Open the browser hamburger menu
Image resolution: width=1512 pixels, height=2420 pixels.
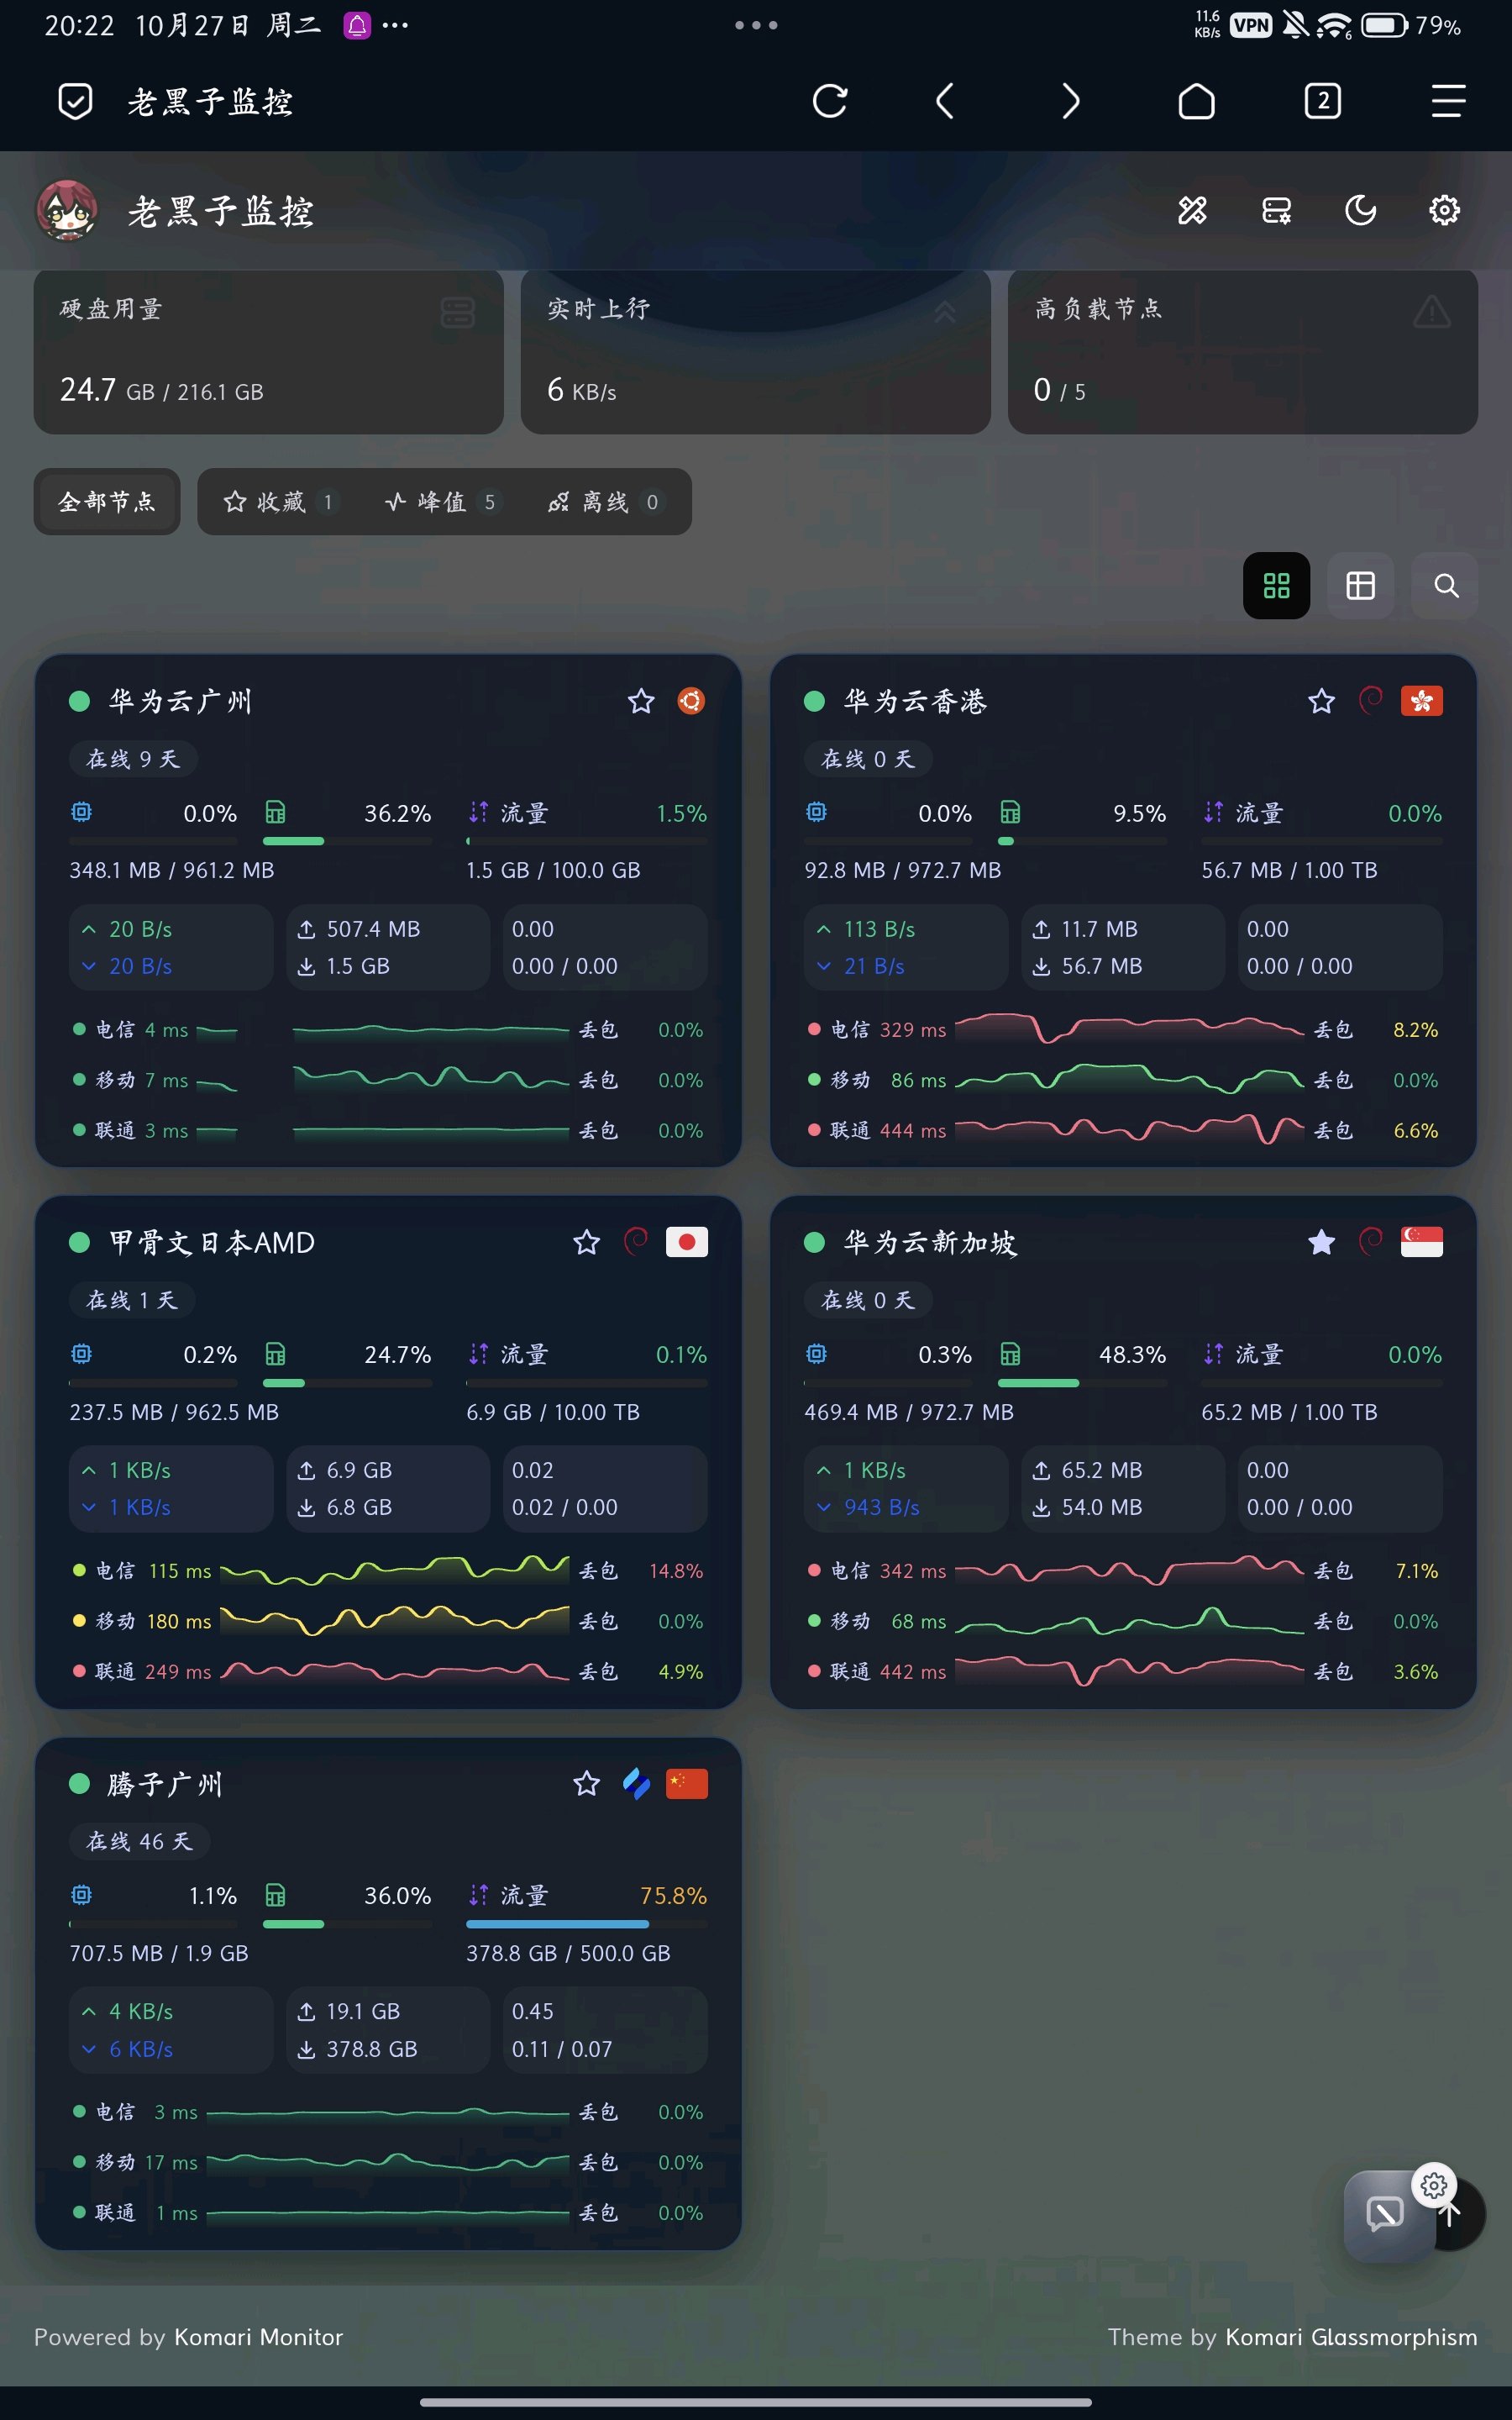1448,101
